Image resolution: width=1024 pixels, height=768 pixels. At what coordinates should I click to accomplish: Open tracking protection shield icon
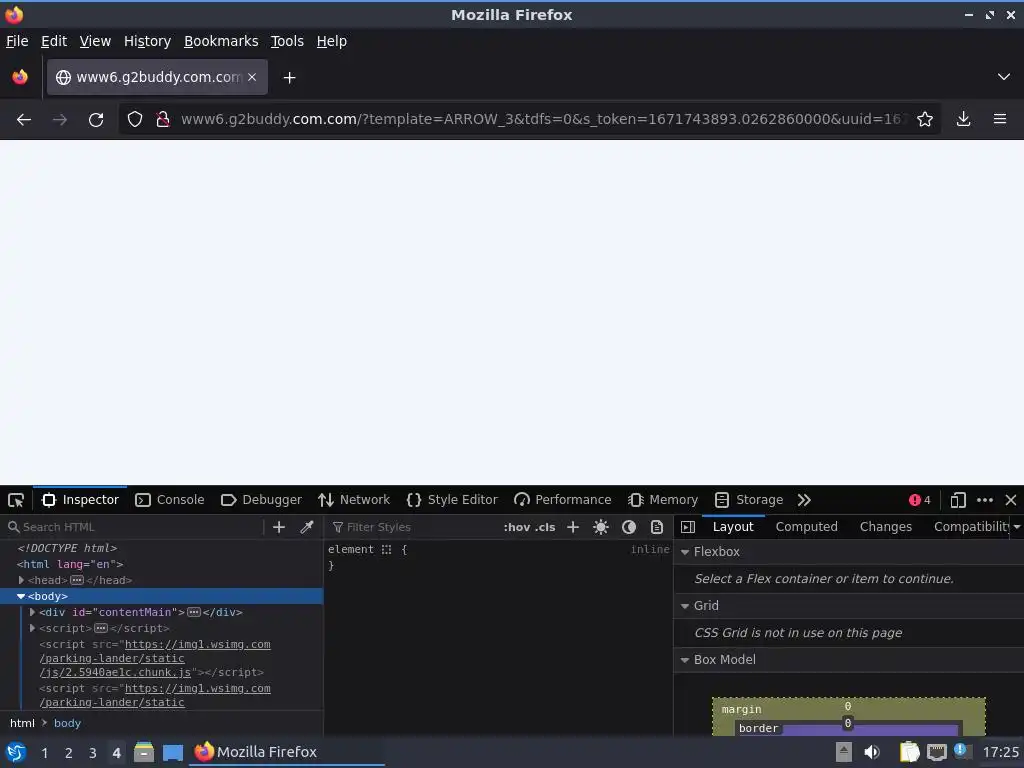point(135,120)
